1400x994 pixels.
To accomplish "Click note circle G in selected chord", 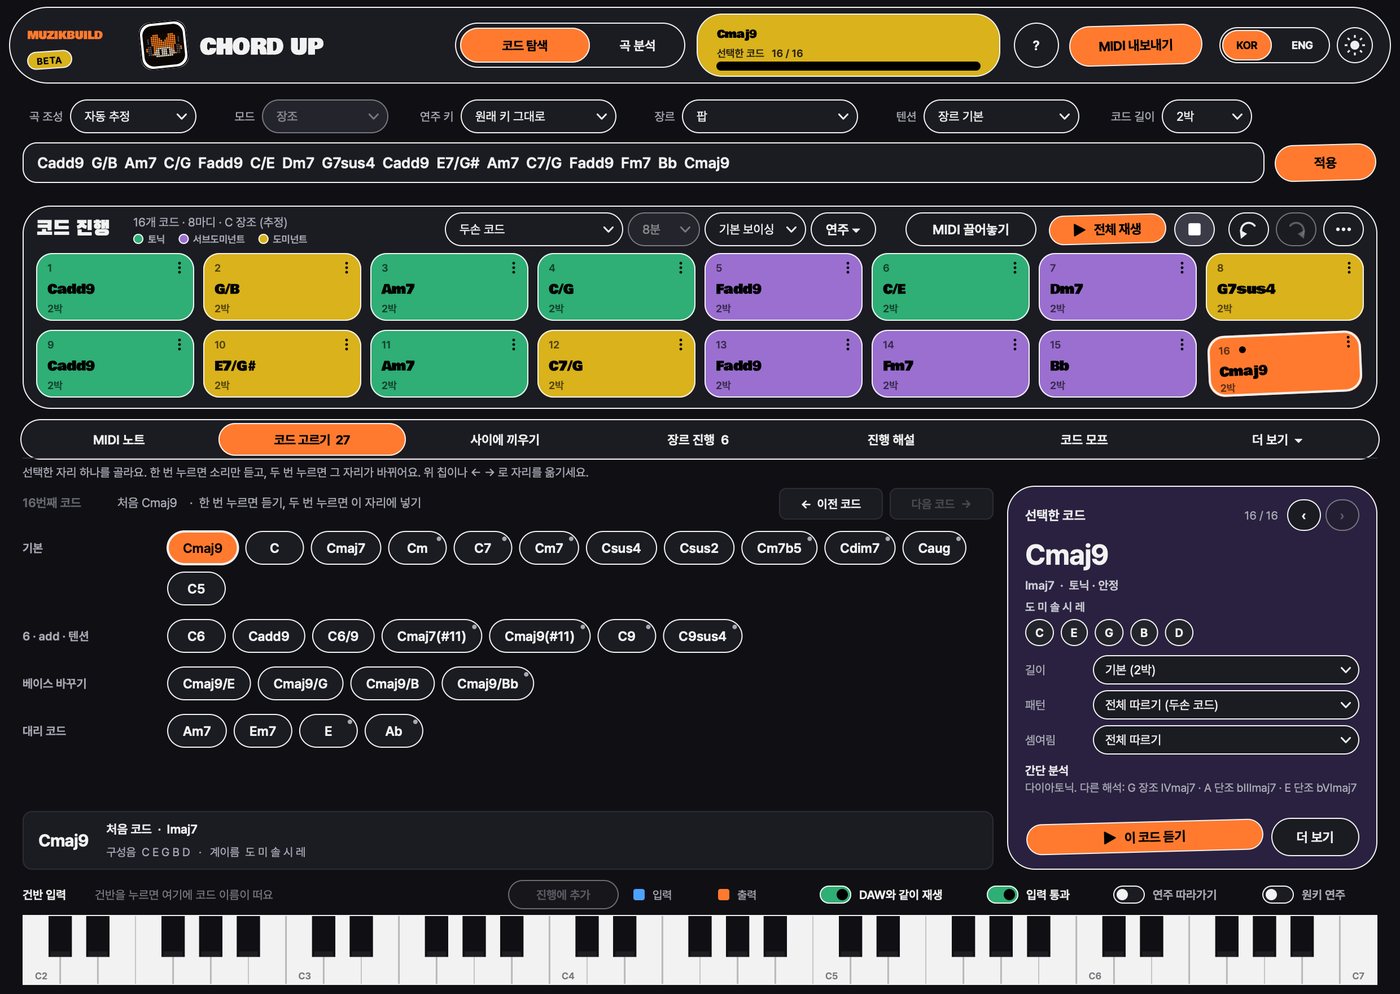I will coord(1108,632).
